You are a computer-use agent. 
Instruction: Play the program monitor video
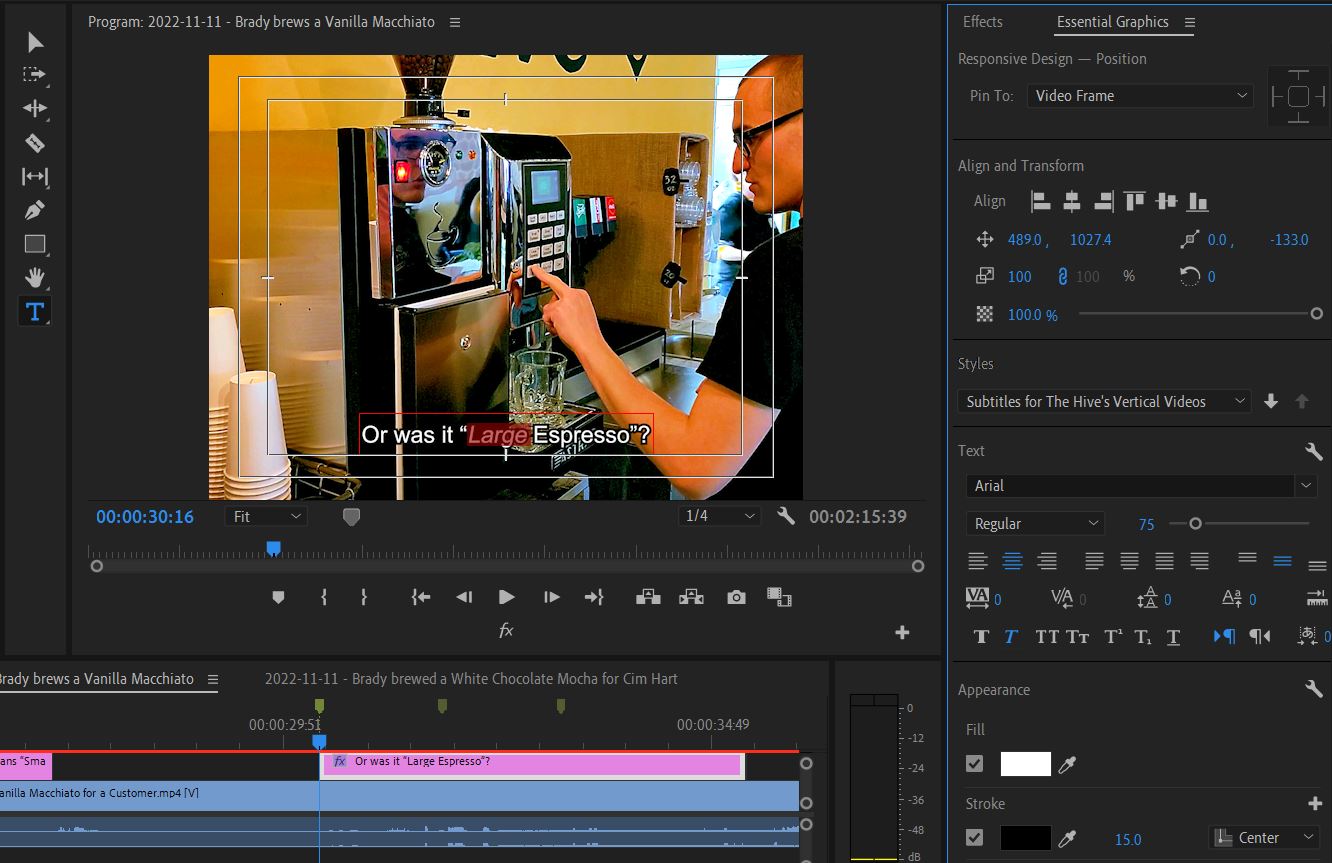coord(507,597)
